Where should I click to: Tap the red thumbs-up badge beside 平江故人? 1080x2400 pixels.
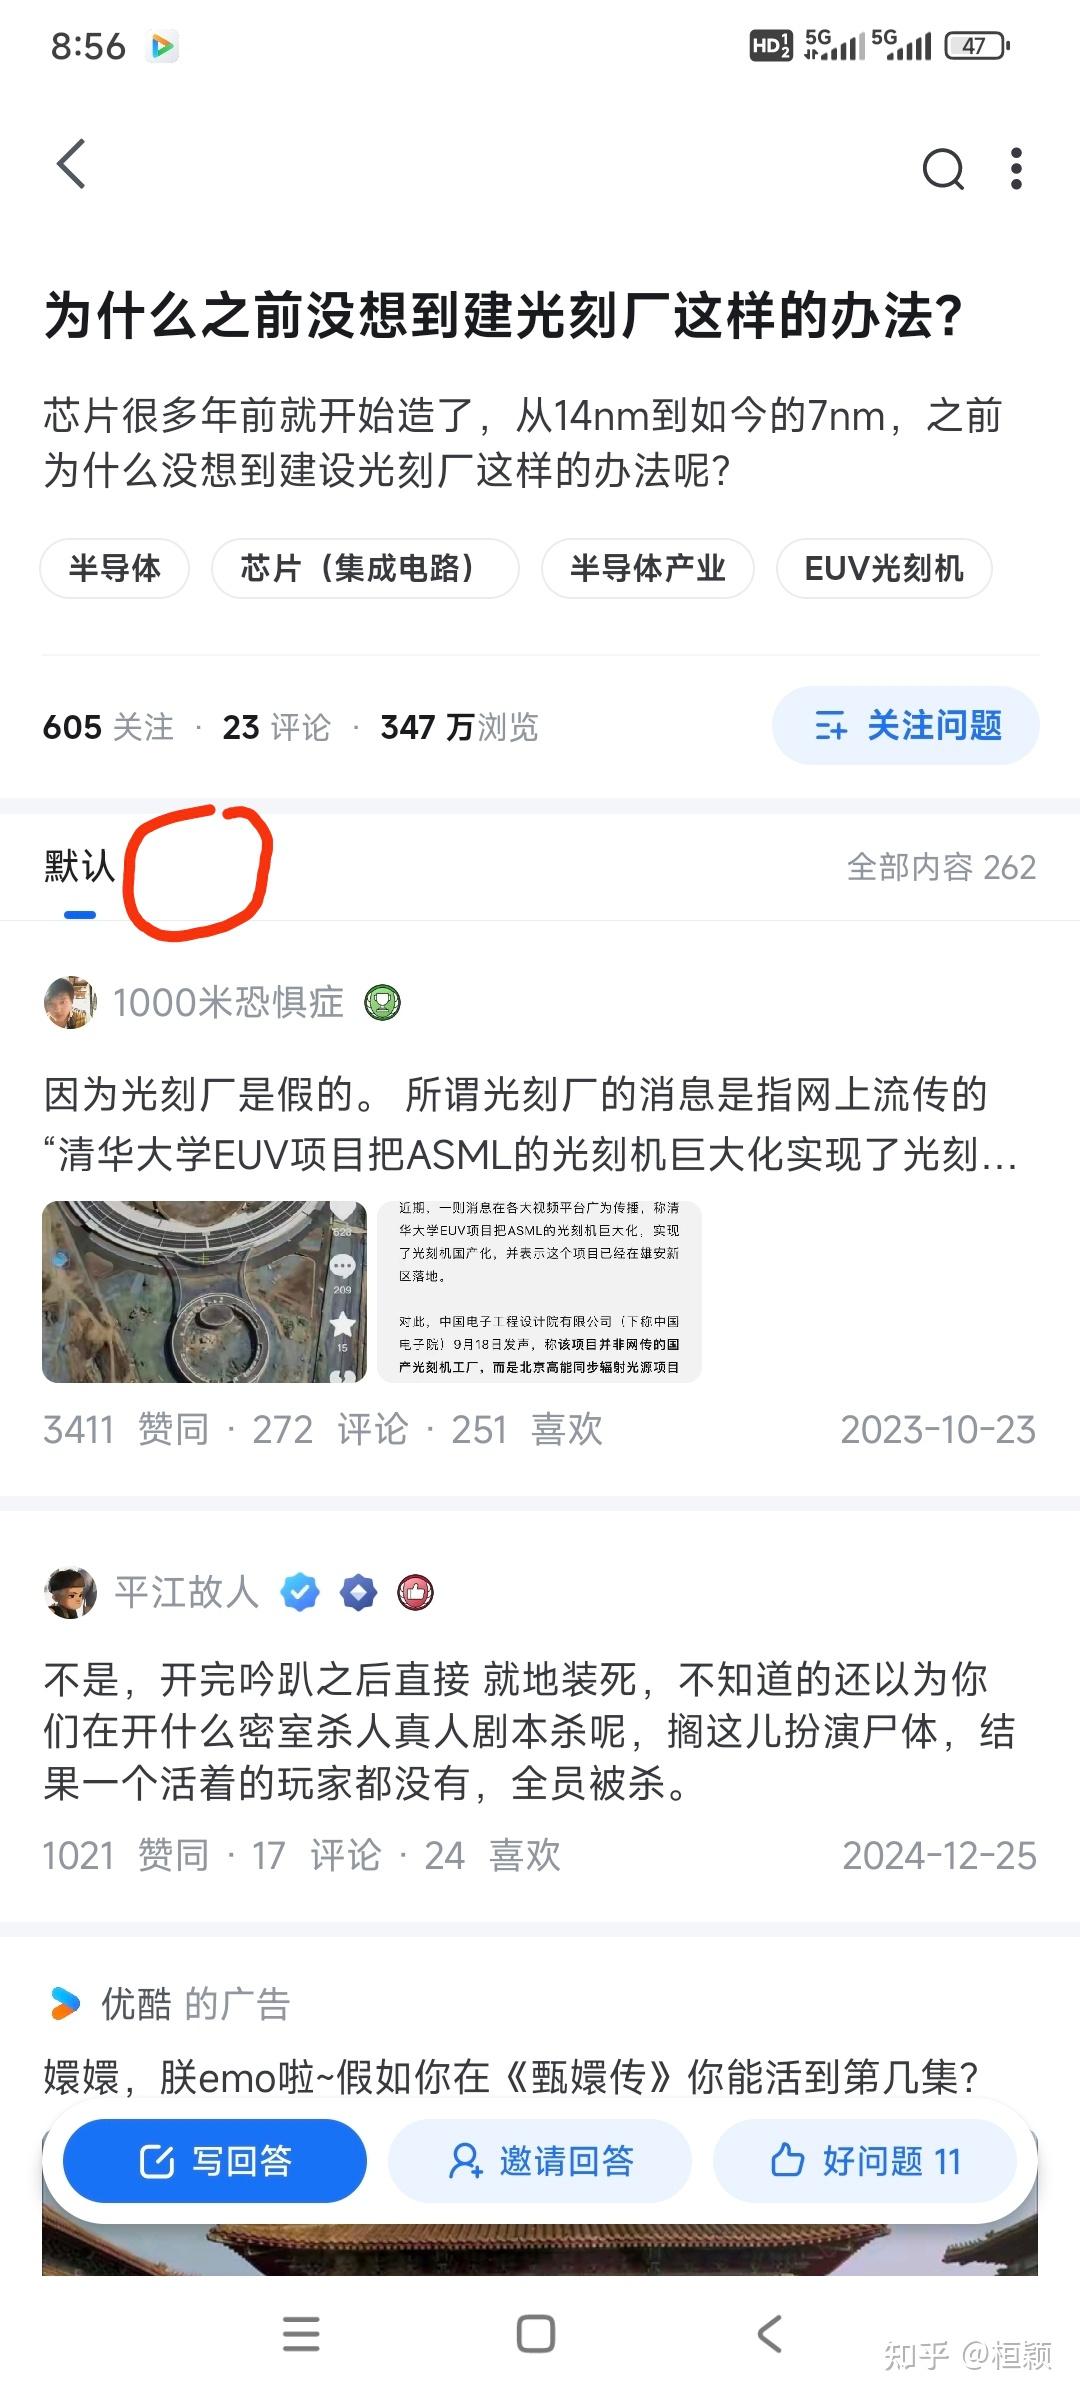click(x=416, y=1591)
